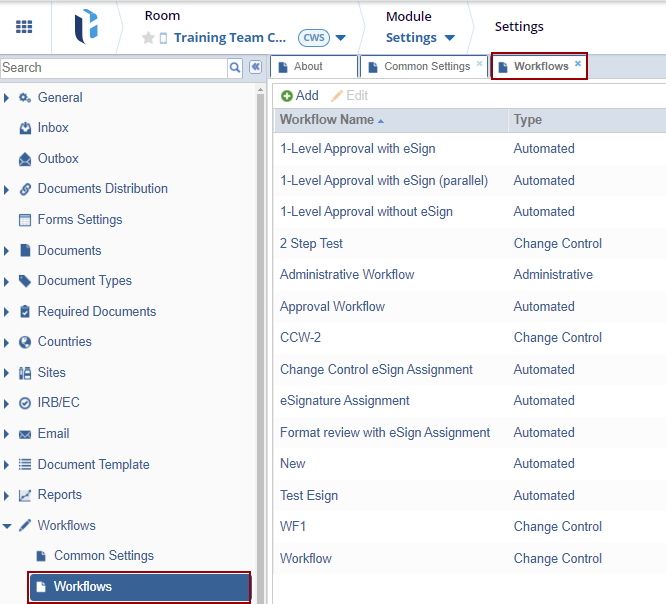
Task: Expand the General tree node
Action: pyautogui.click(x=8, y=98)
